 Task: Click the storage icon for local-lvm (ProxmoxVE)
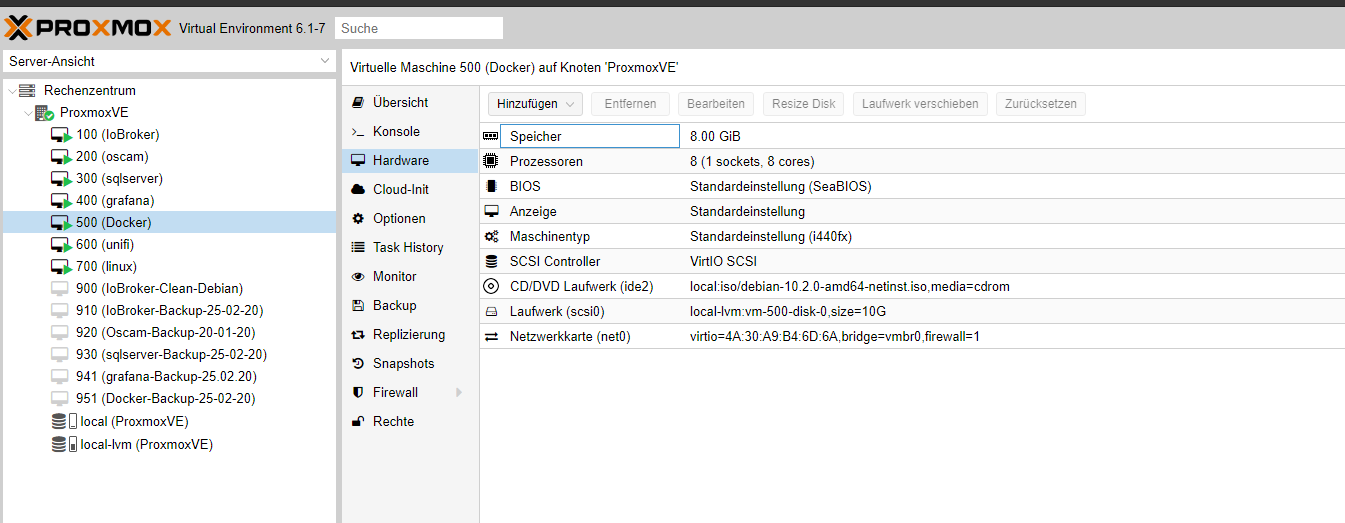coord(64,444)
